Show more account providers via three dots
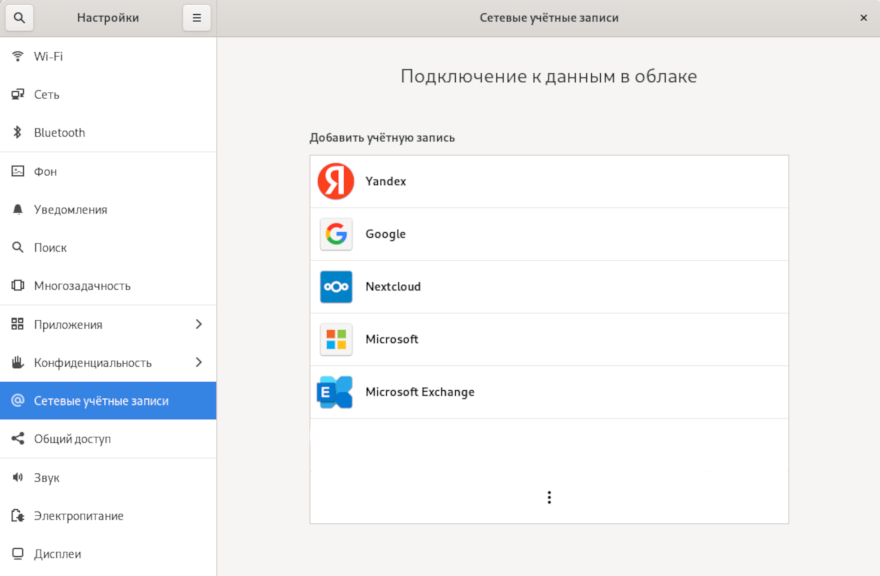 tap(549, 497)
